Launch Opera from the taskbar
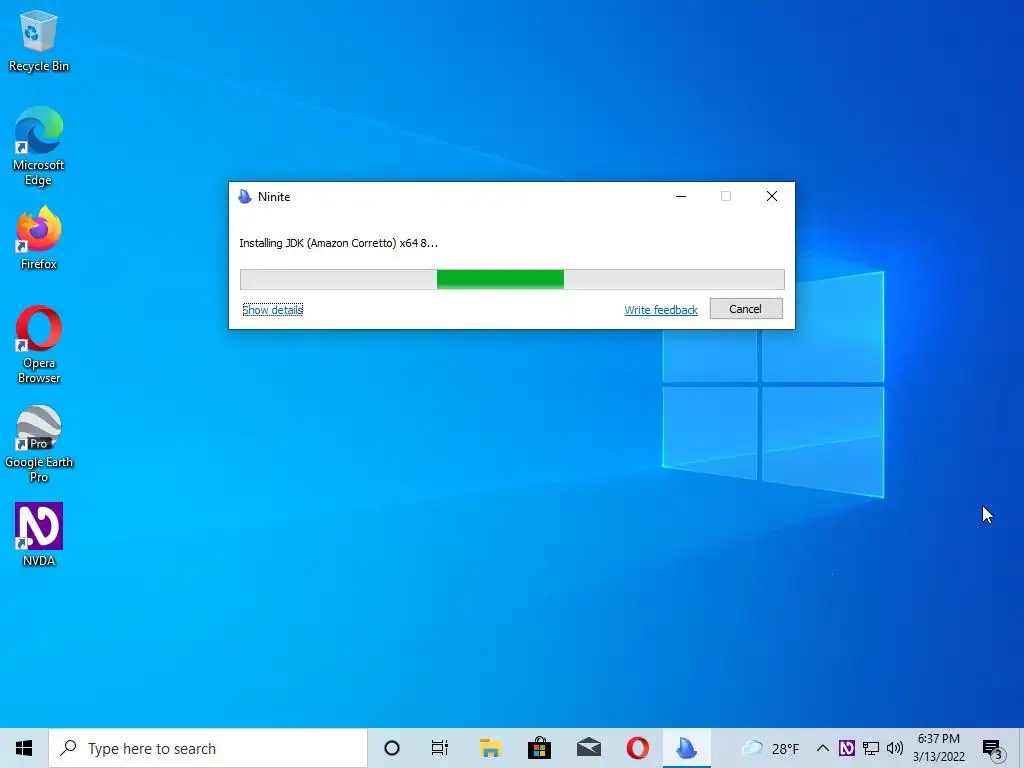 tap(638, 748)
